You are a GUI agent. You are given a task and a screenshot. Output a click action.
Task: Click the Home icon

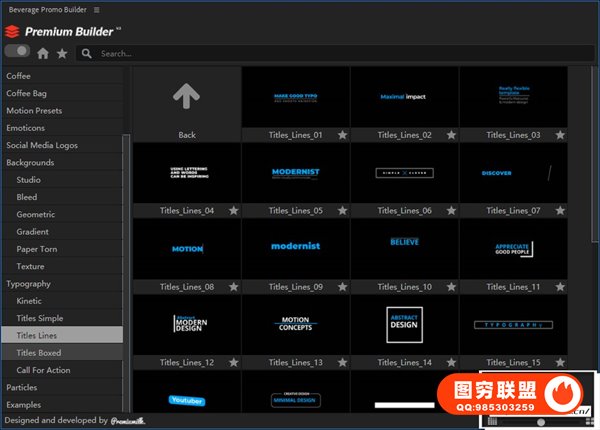43,53
